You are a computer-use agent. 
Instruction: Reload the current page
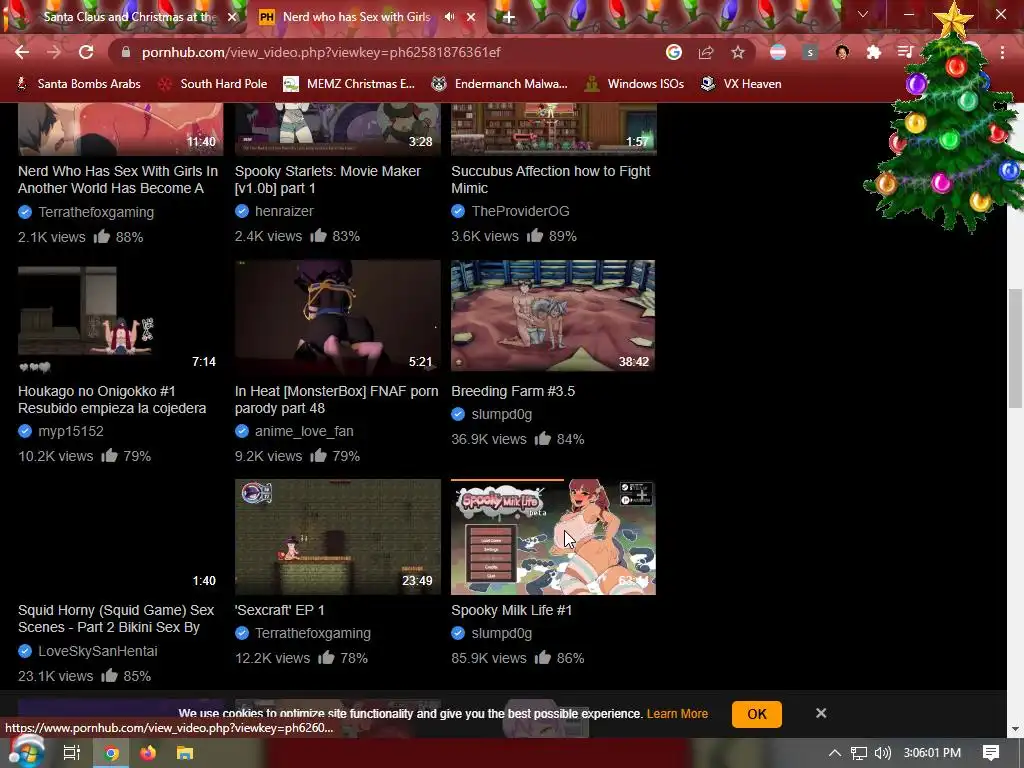tap(86, 52)
